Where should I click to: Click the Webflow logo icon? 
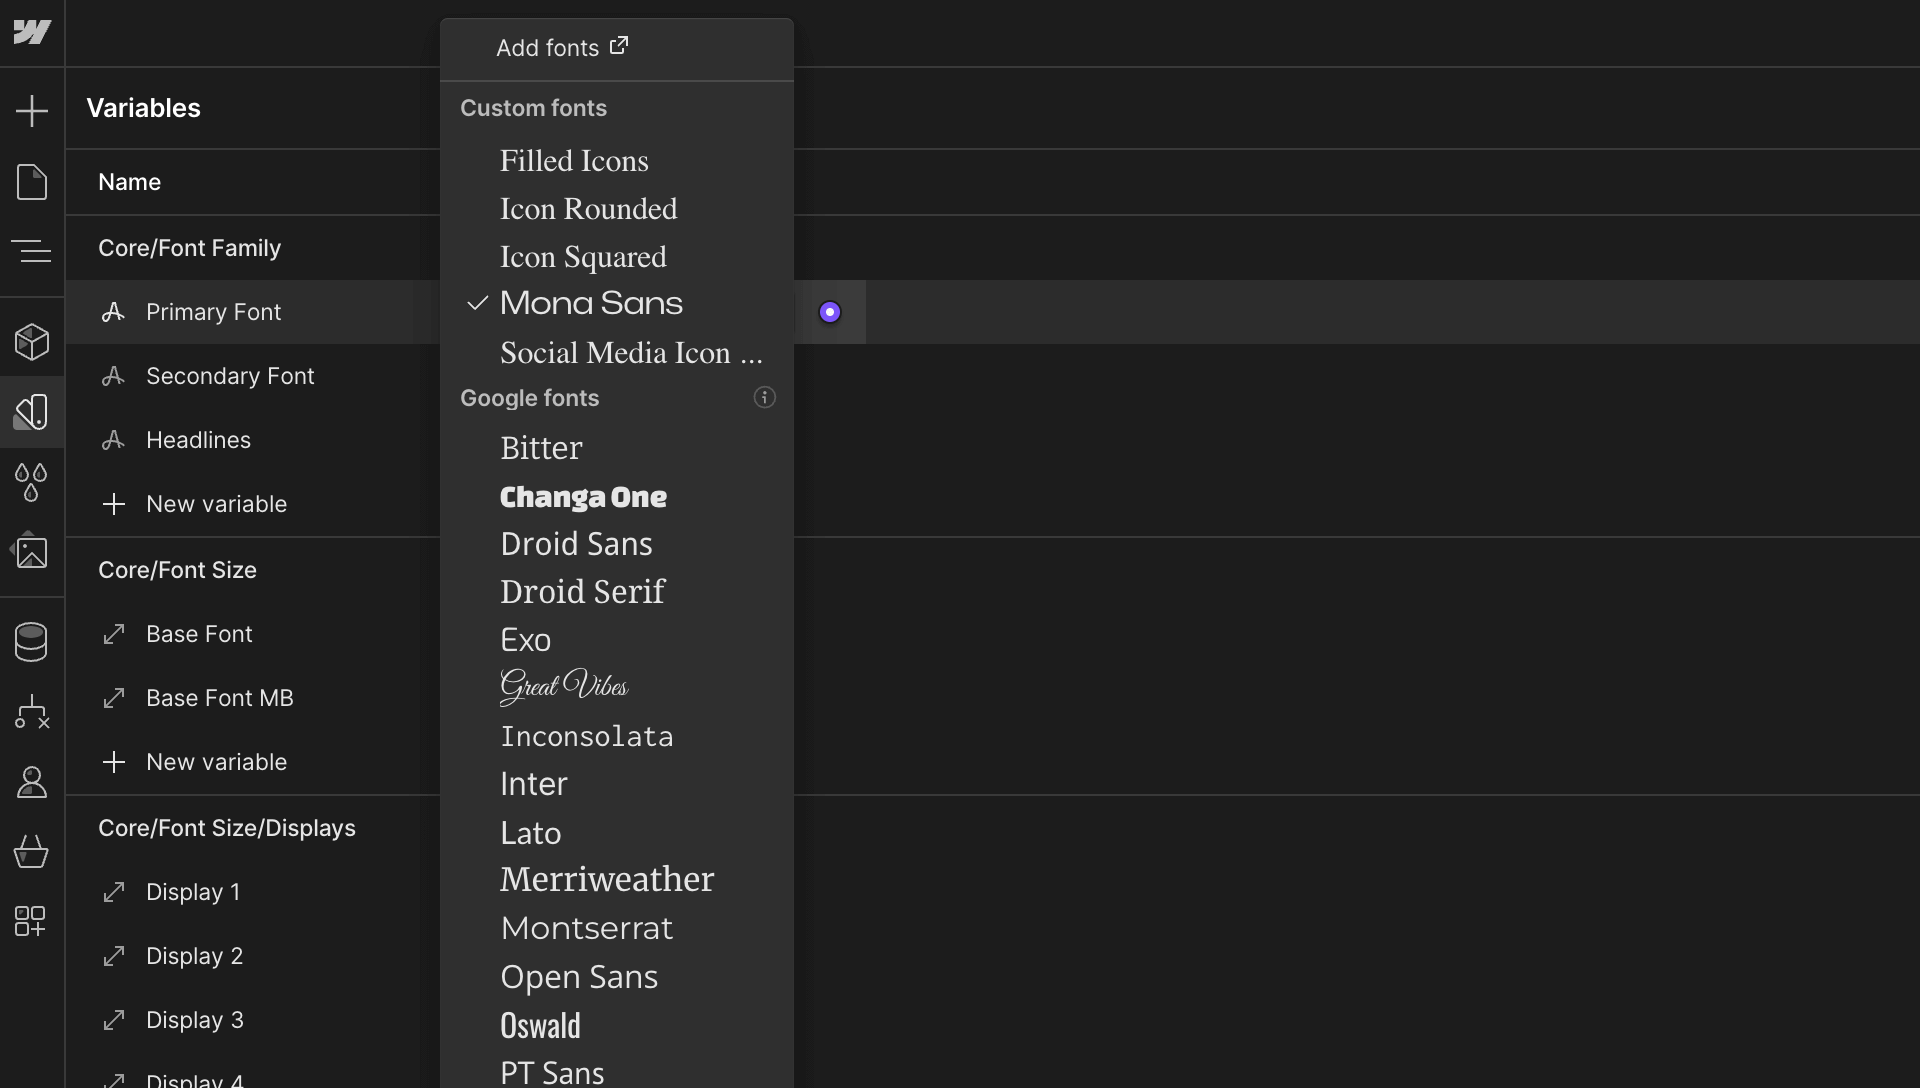(32, 32)
